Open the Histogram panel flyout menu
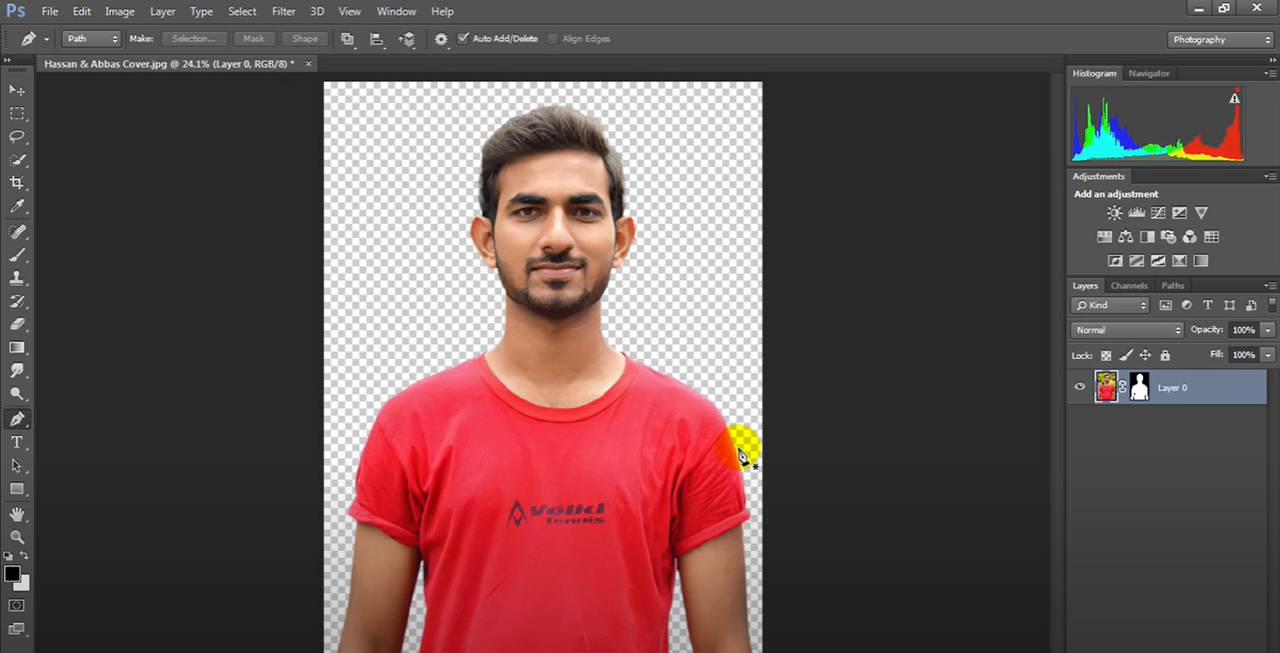This screenshot has height=653, width=1280. coord(1270,73)
